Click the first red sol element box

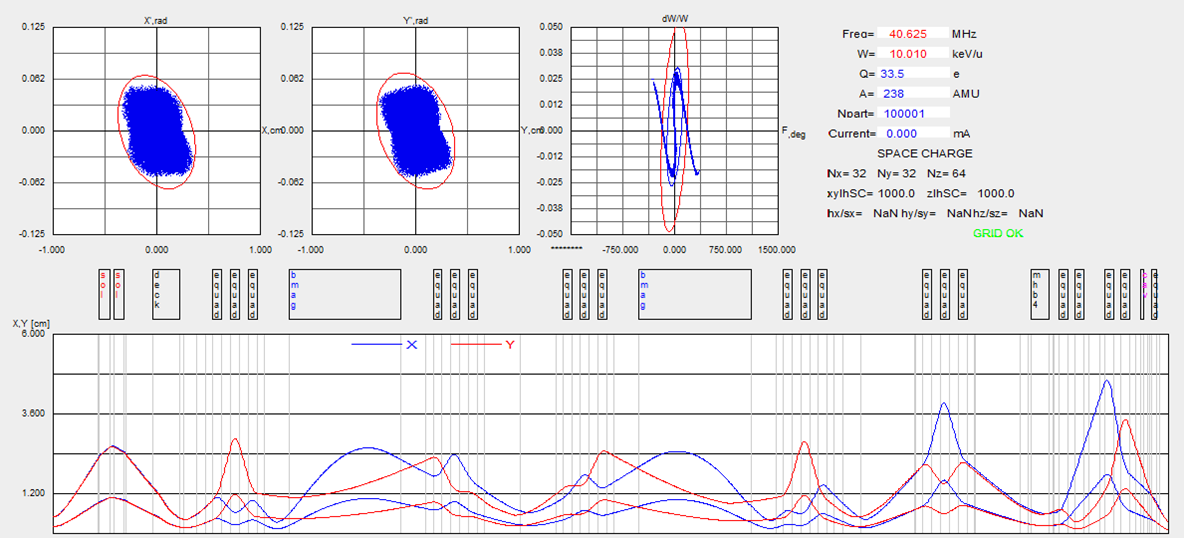click(x=103, y=293)
